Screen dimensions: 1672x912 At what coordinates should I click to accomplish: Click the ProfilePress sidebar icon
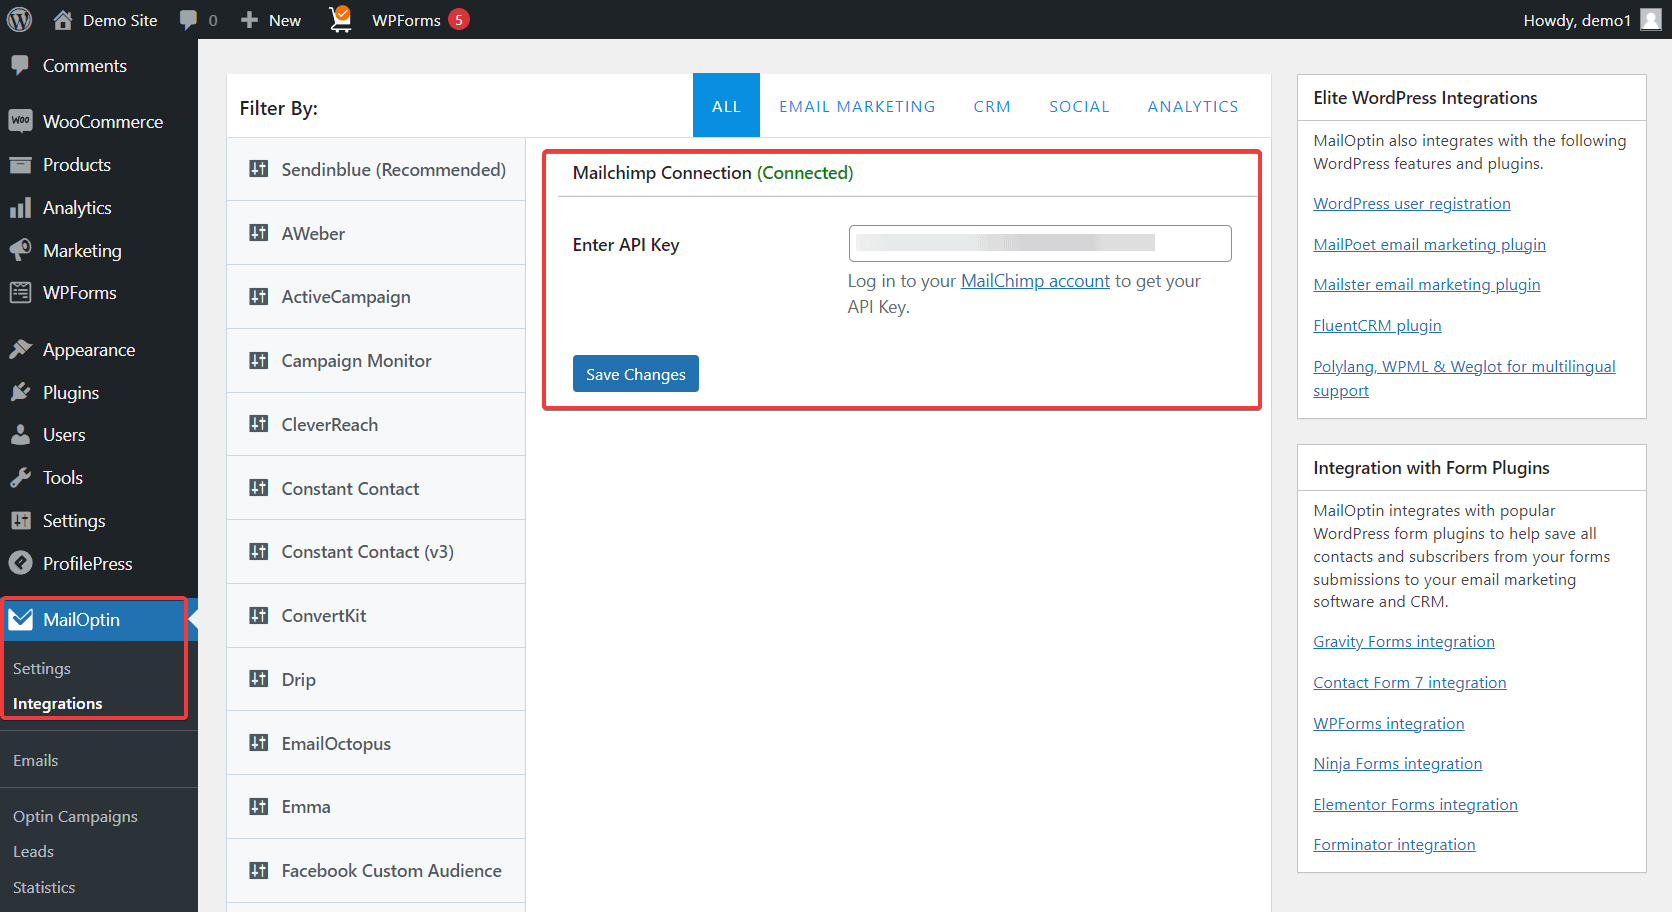(x=20, y=564)
